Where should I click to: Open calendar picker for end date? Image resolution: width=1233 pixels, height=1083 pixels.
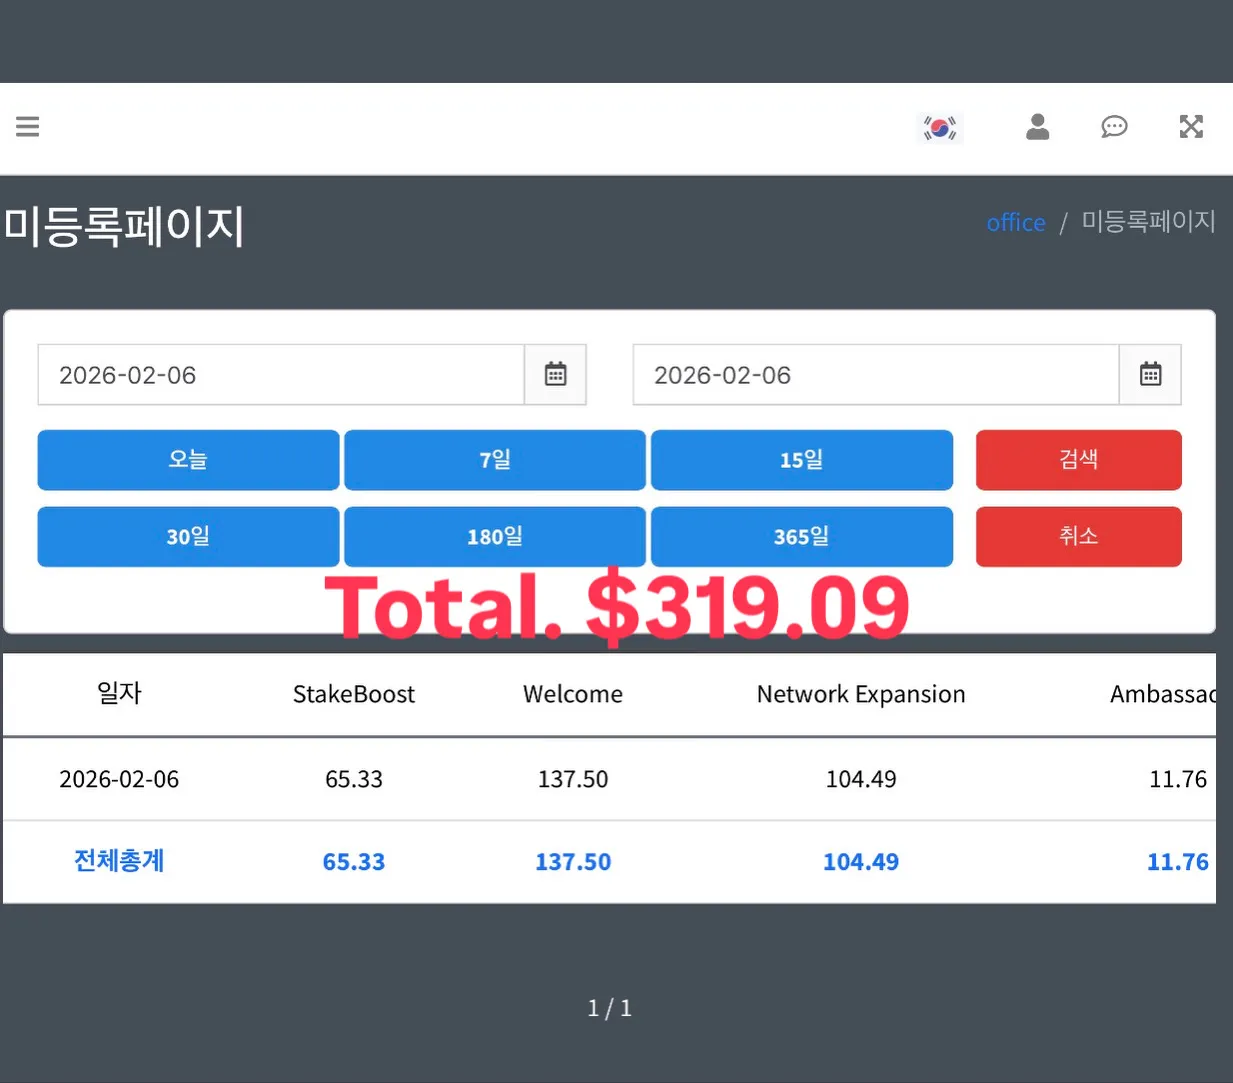pos(1150,375)
